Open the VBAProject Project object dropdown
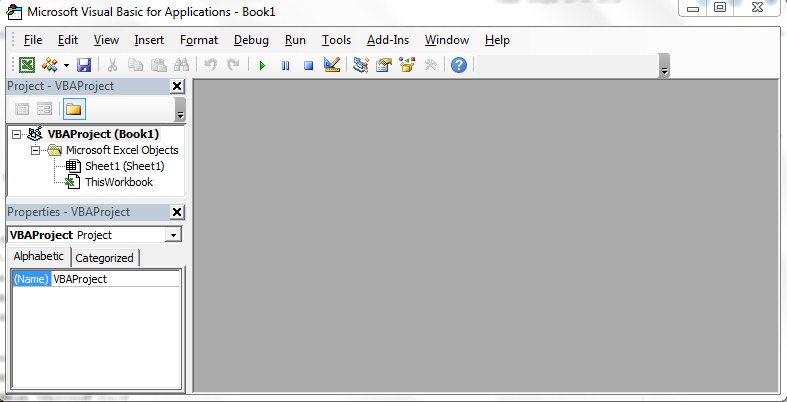787x402 pixels. tap(173, 235)
